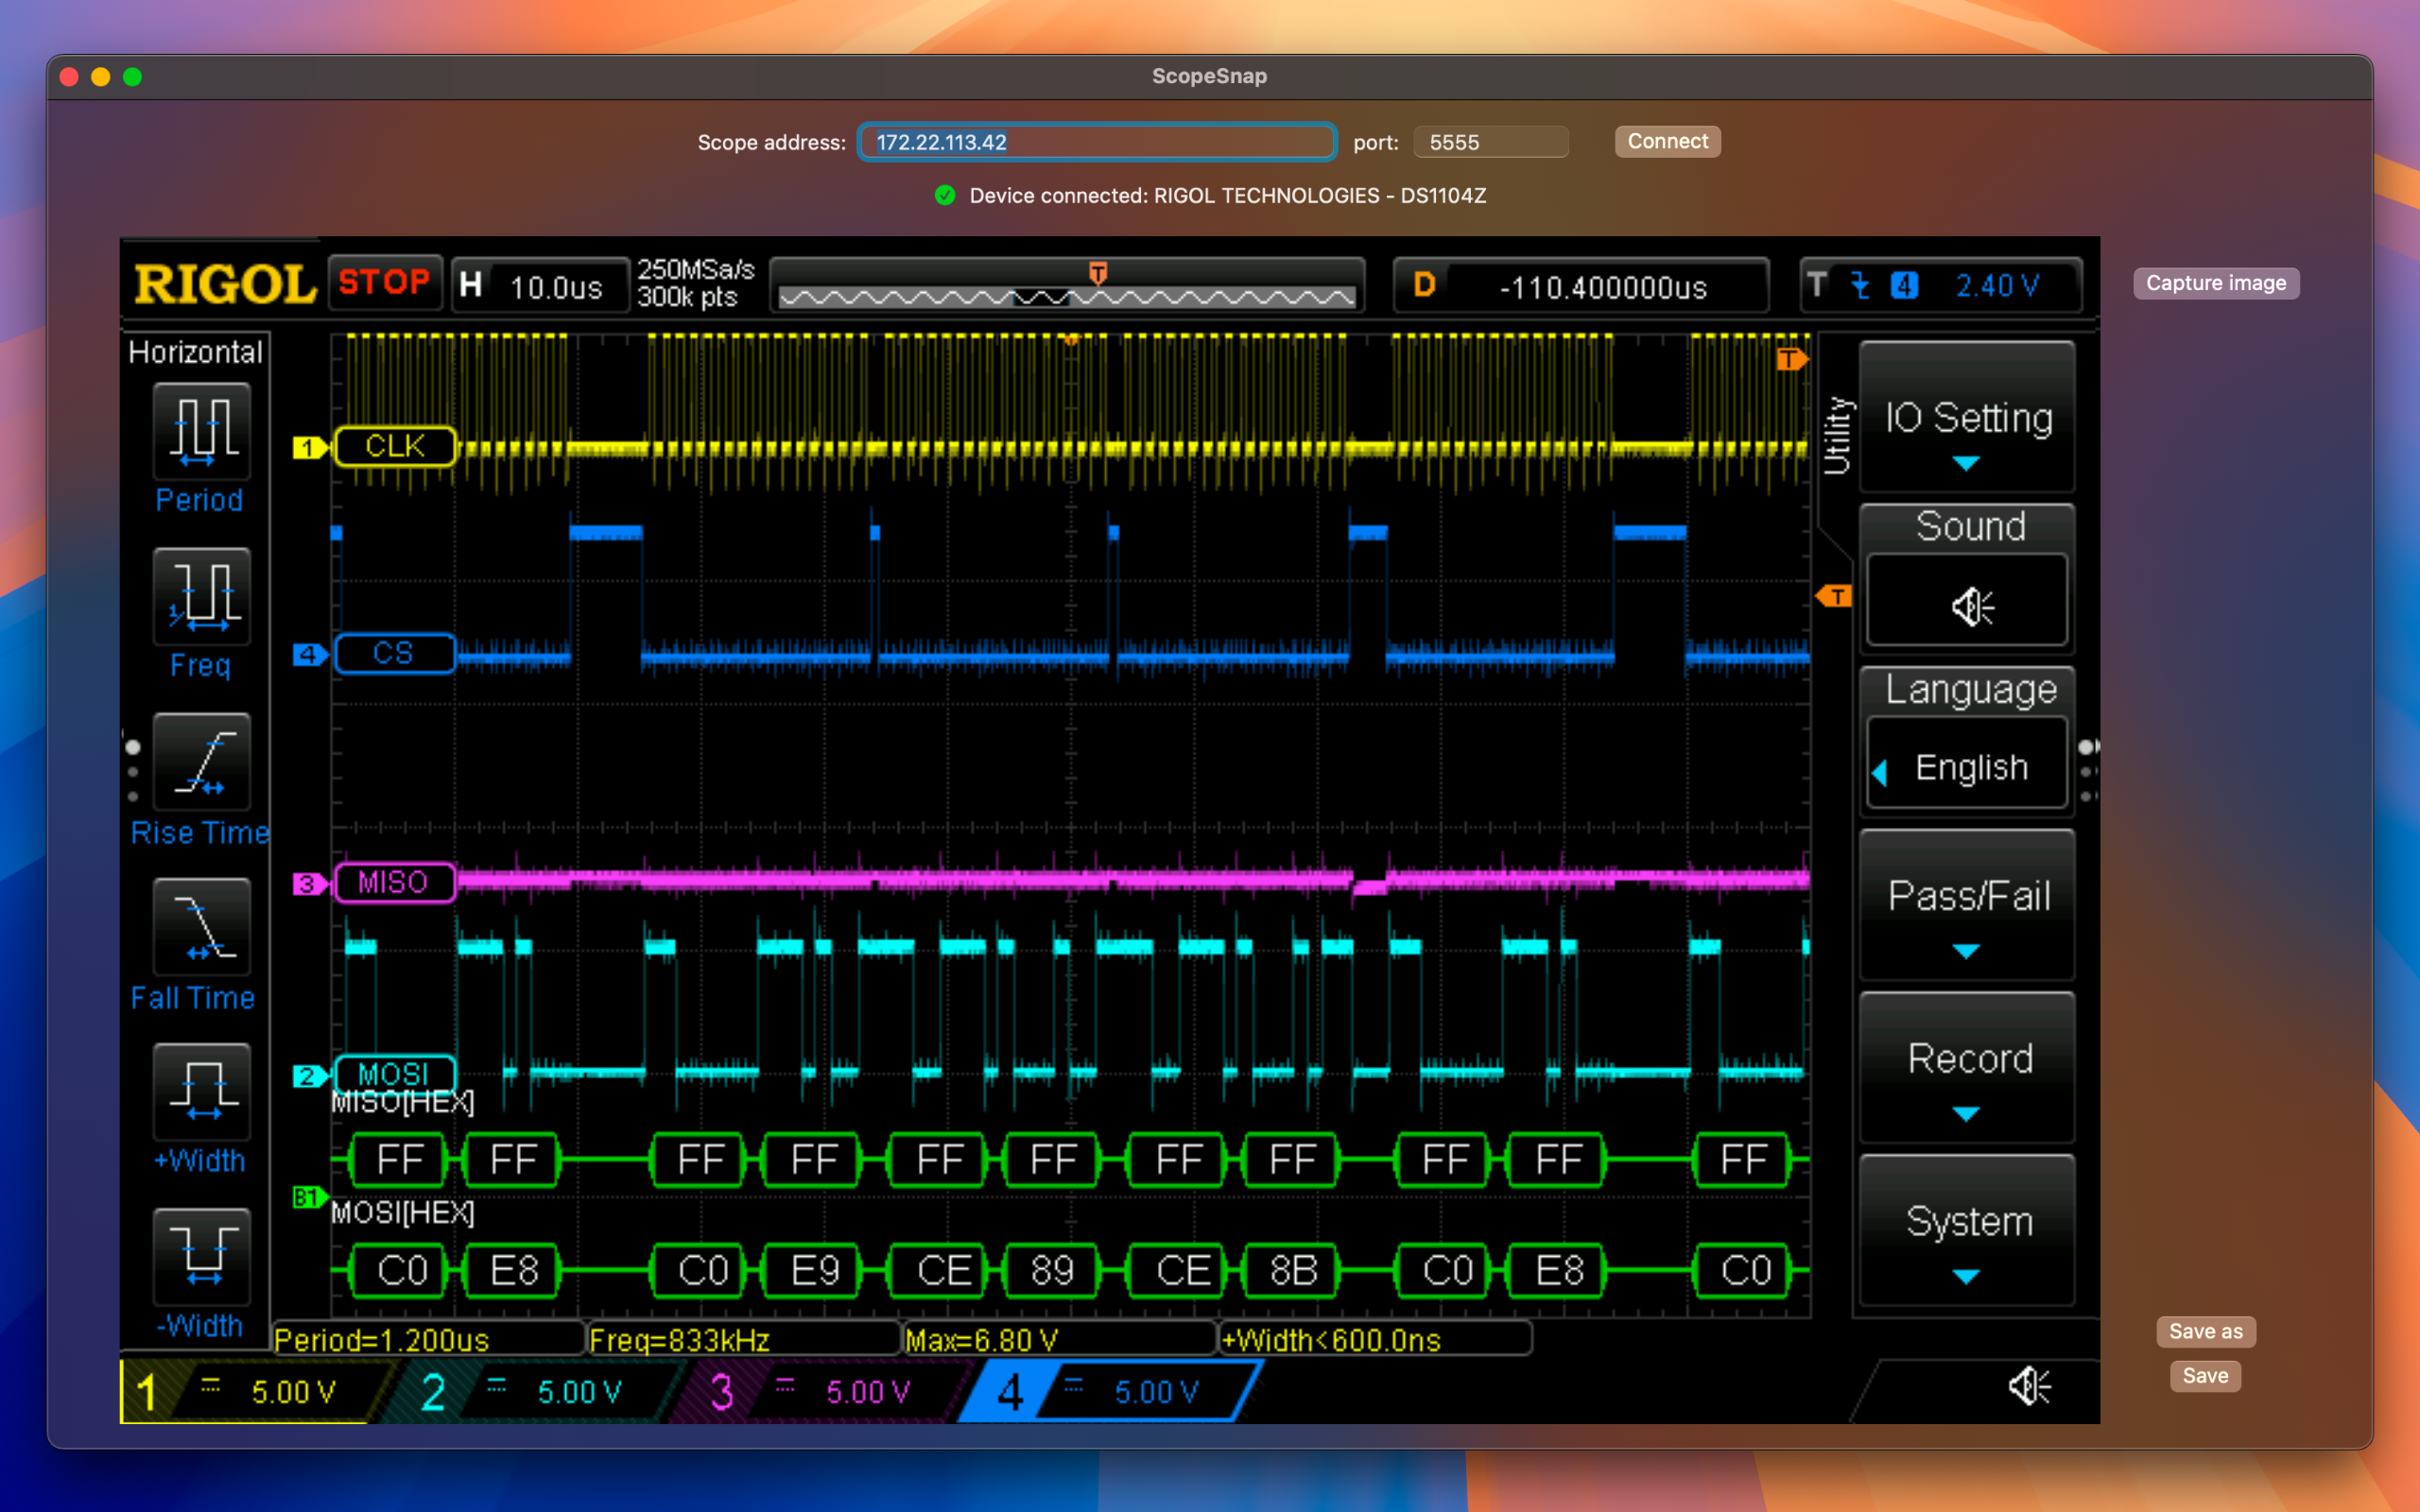Viewport: 2420px width, 1512px height.
Task: Click the waveform memory overview bar
Action: 1067,285
